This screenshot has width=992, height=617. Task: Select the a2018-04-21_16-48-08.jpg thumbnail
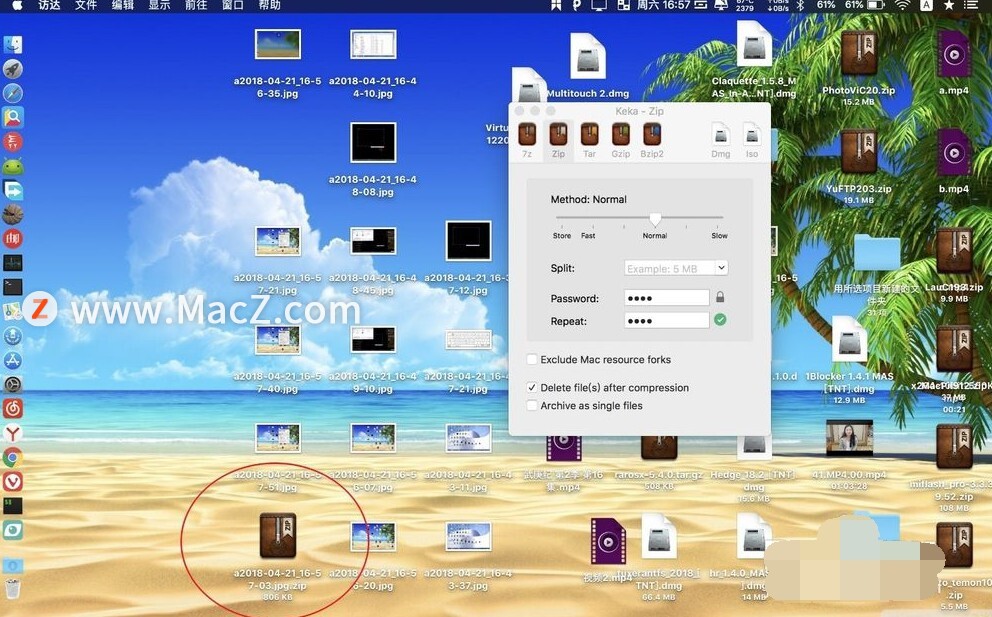[x=373, y=142]
